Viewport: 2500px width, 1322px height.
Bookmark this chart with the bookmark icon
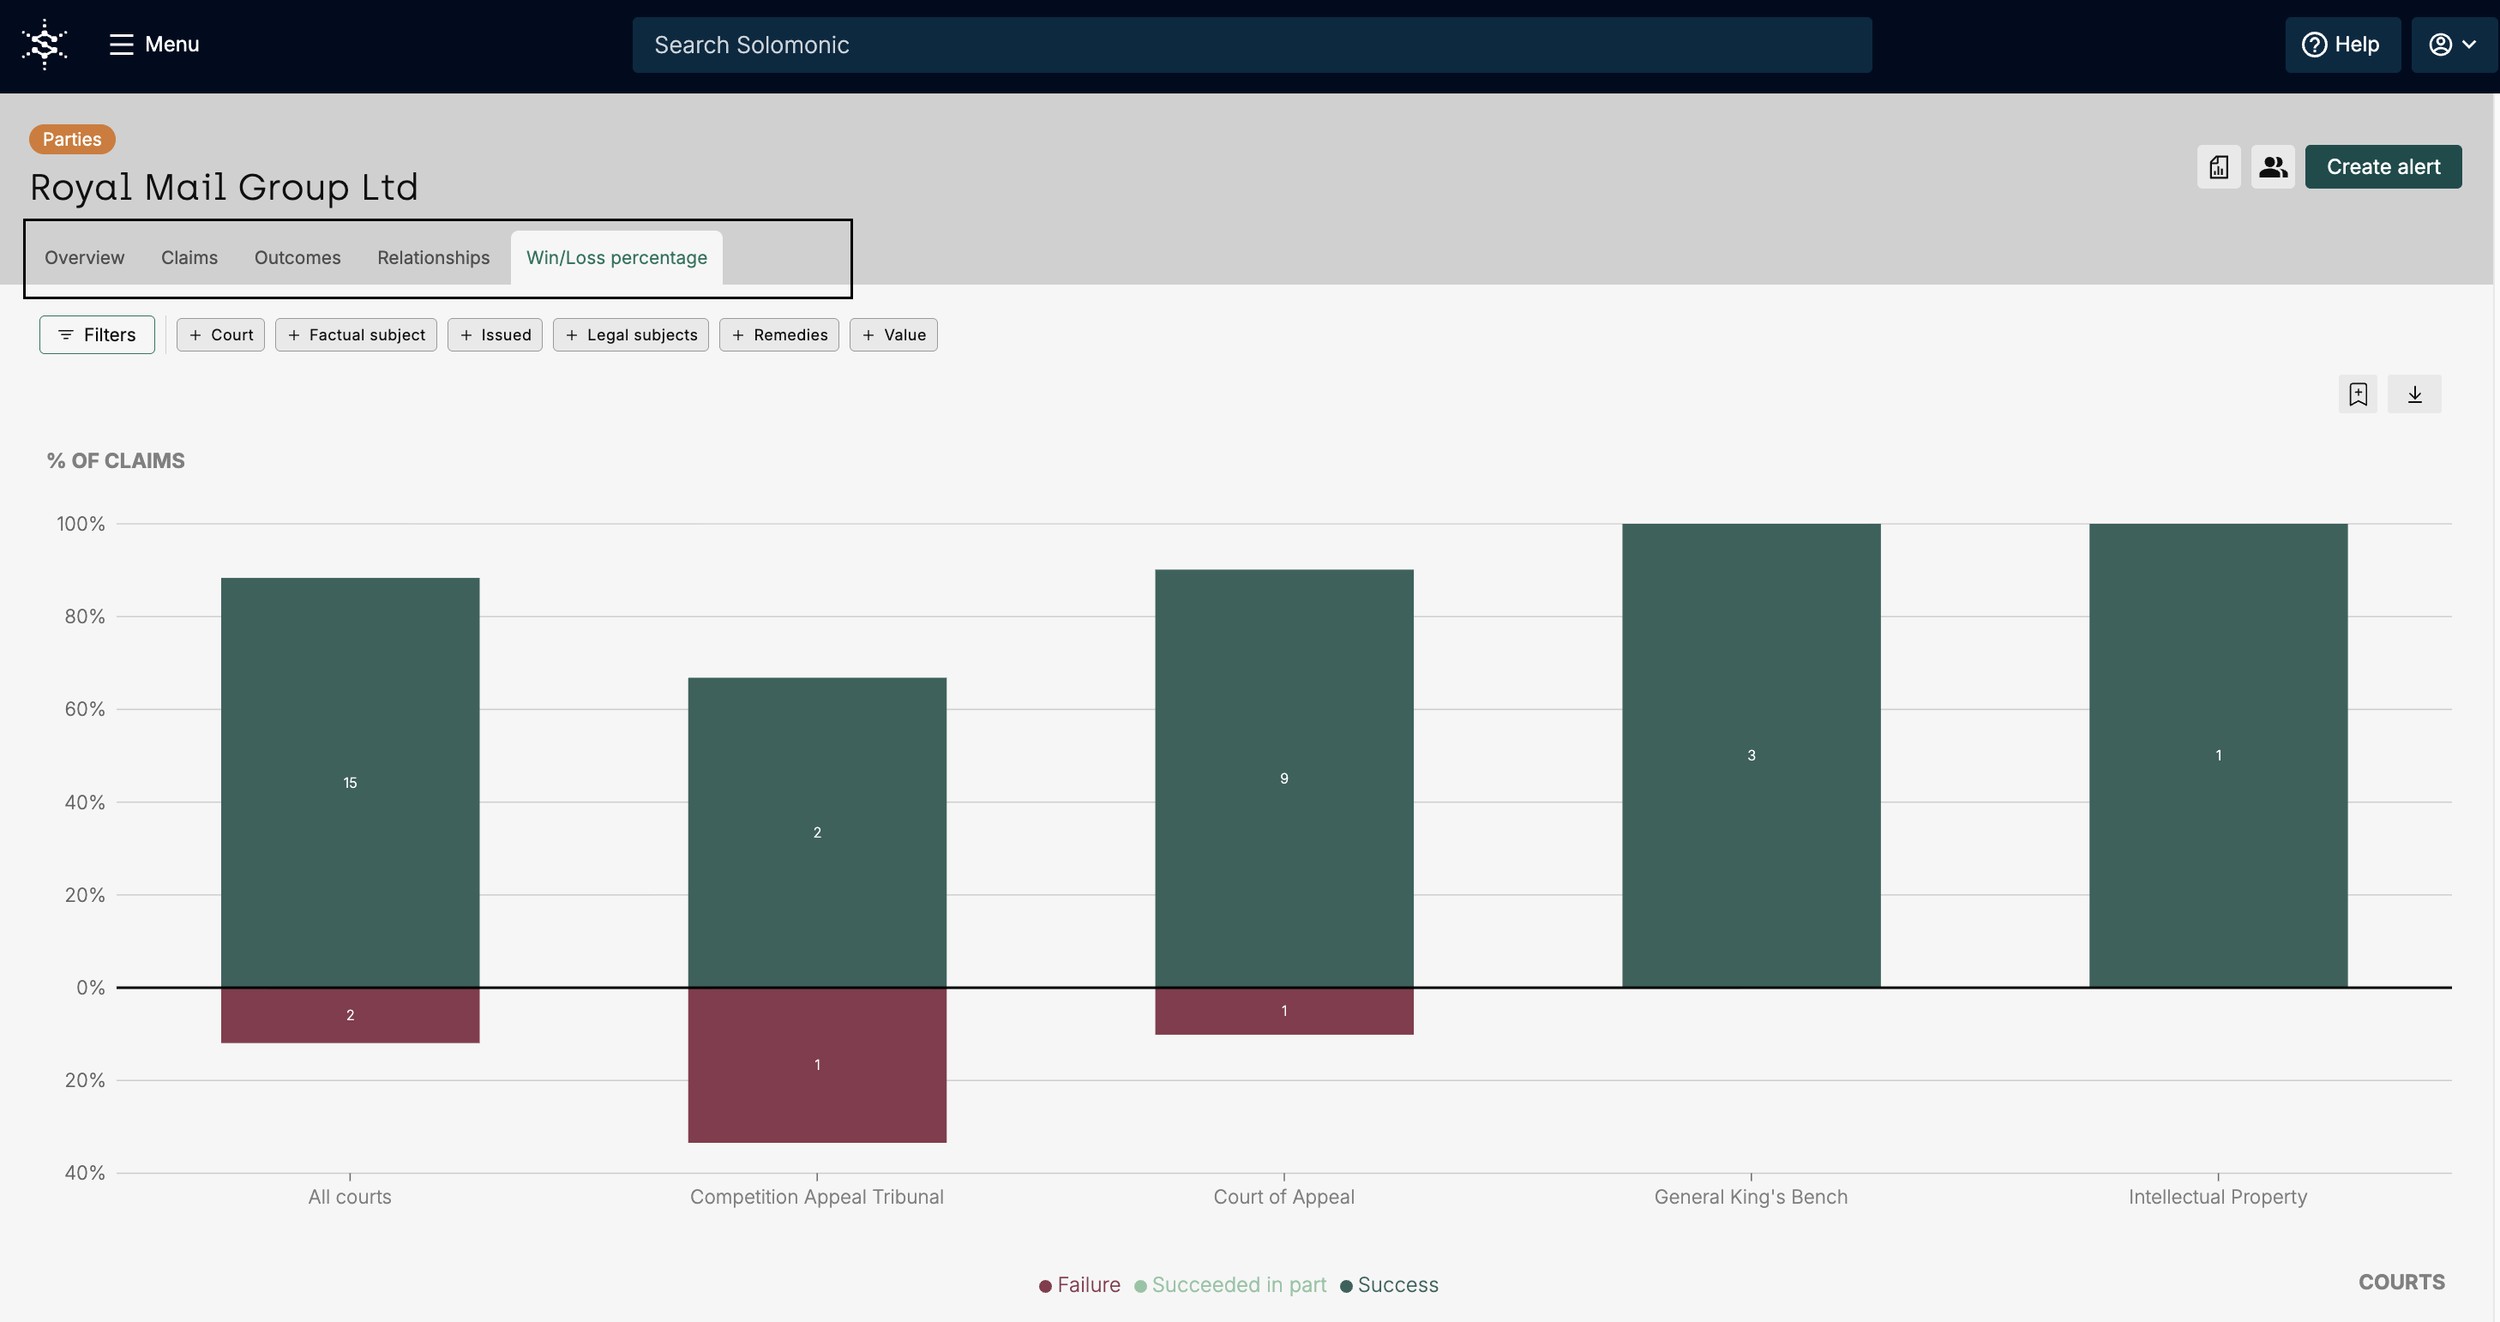tap(2357, 394)
